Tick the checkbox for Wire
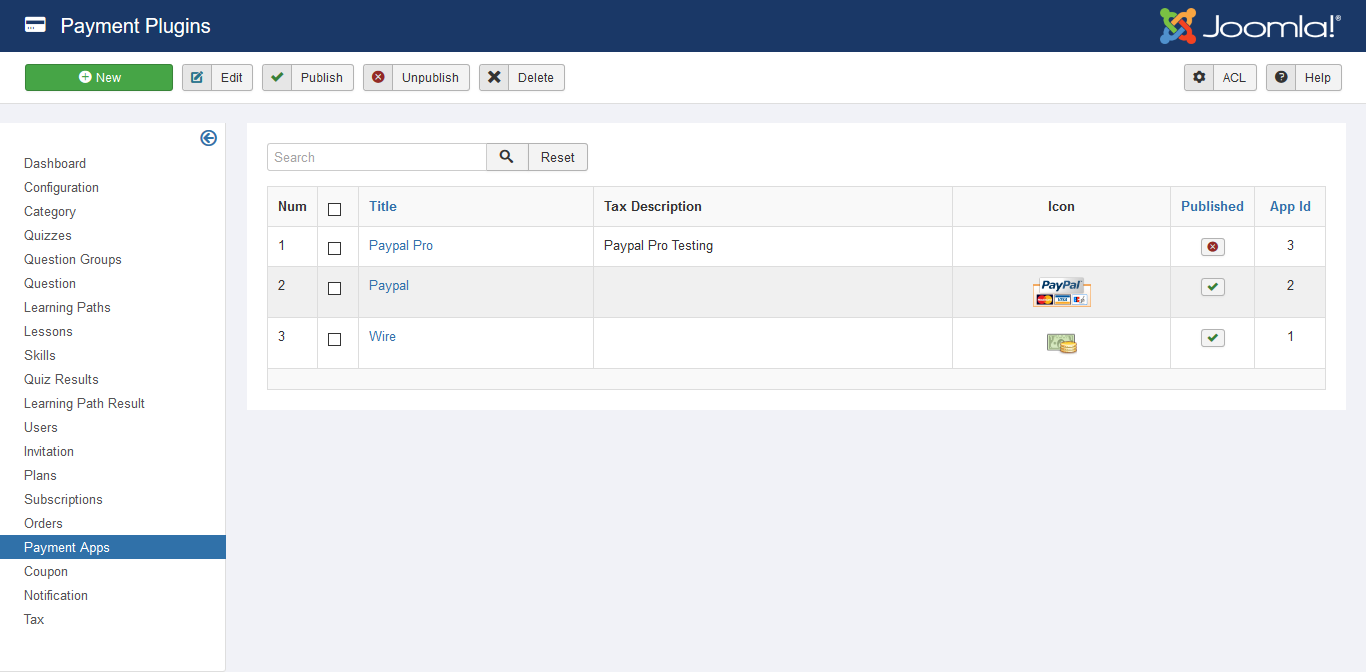Screen dimensions: 1366x672 [334, 339]
